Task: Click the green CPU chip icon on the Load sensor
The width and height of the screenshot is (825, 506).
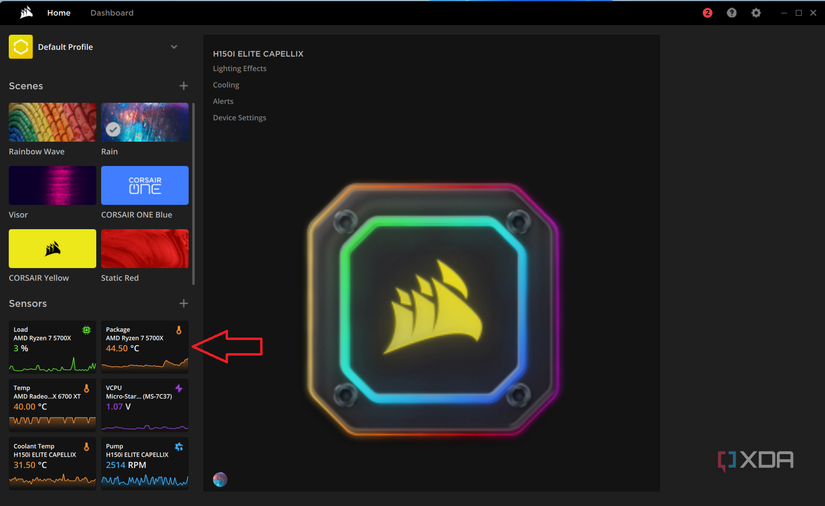Action: coord(86,330)
